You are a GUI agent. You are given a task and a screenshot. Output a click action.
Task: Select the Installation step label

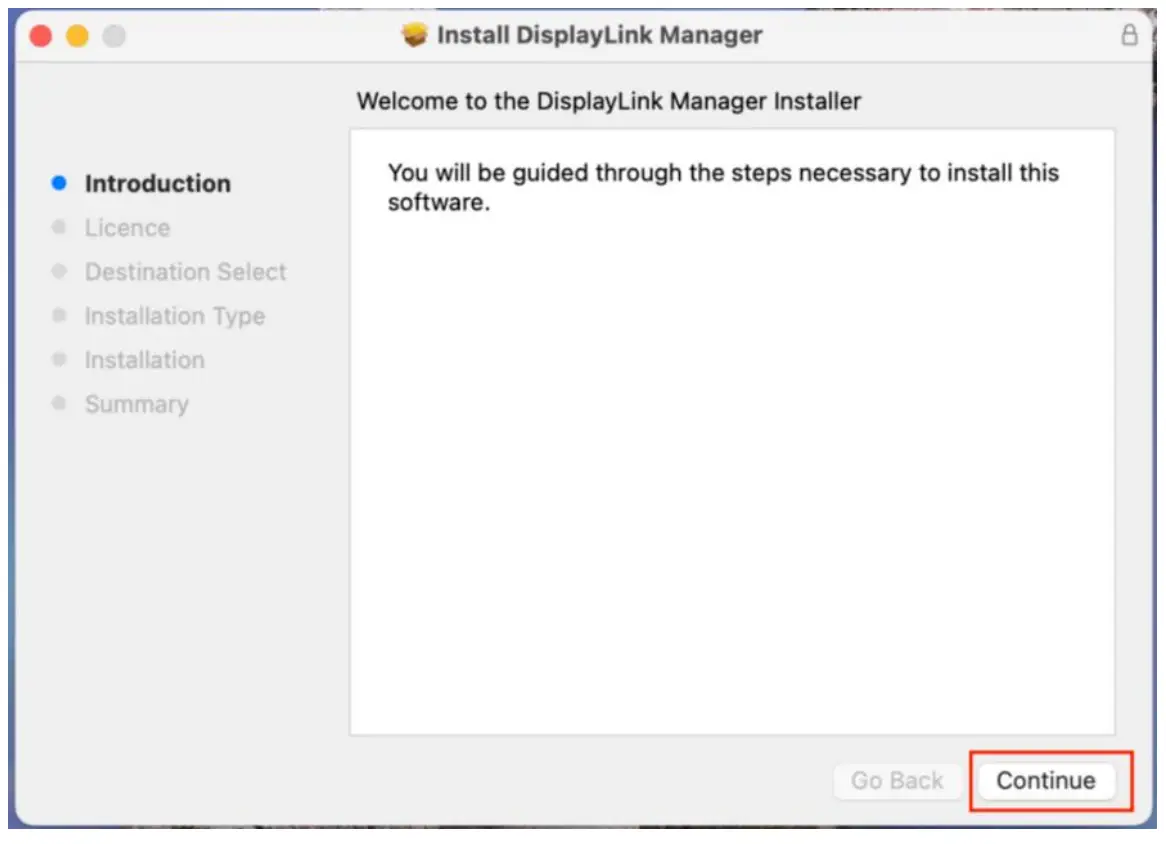point(144,360)
